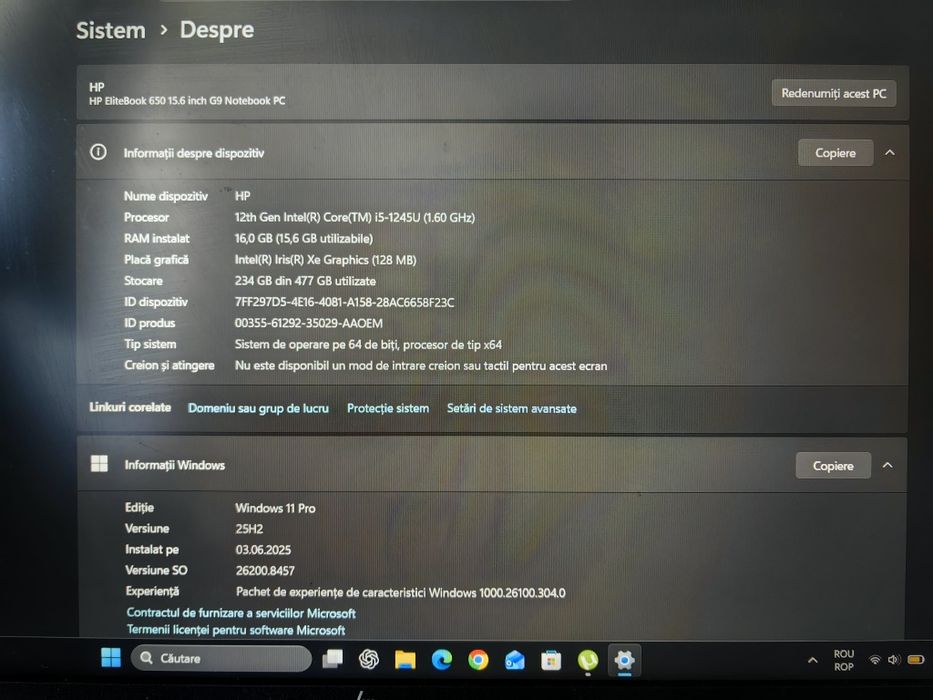Collapse the Informații despre dispozitiv section
Viewport: 933px width, 700px height.
tap(890, 152)
